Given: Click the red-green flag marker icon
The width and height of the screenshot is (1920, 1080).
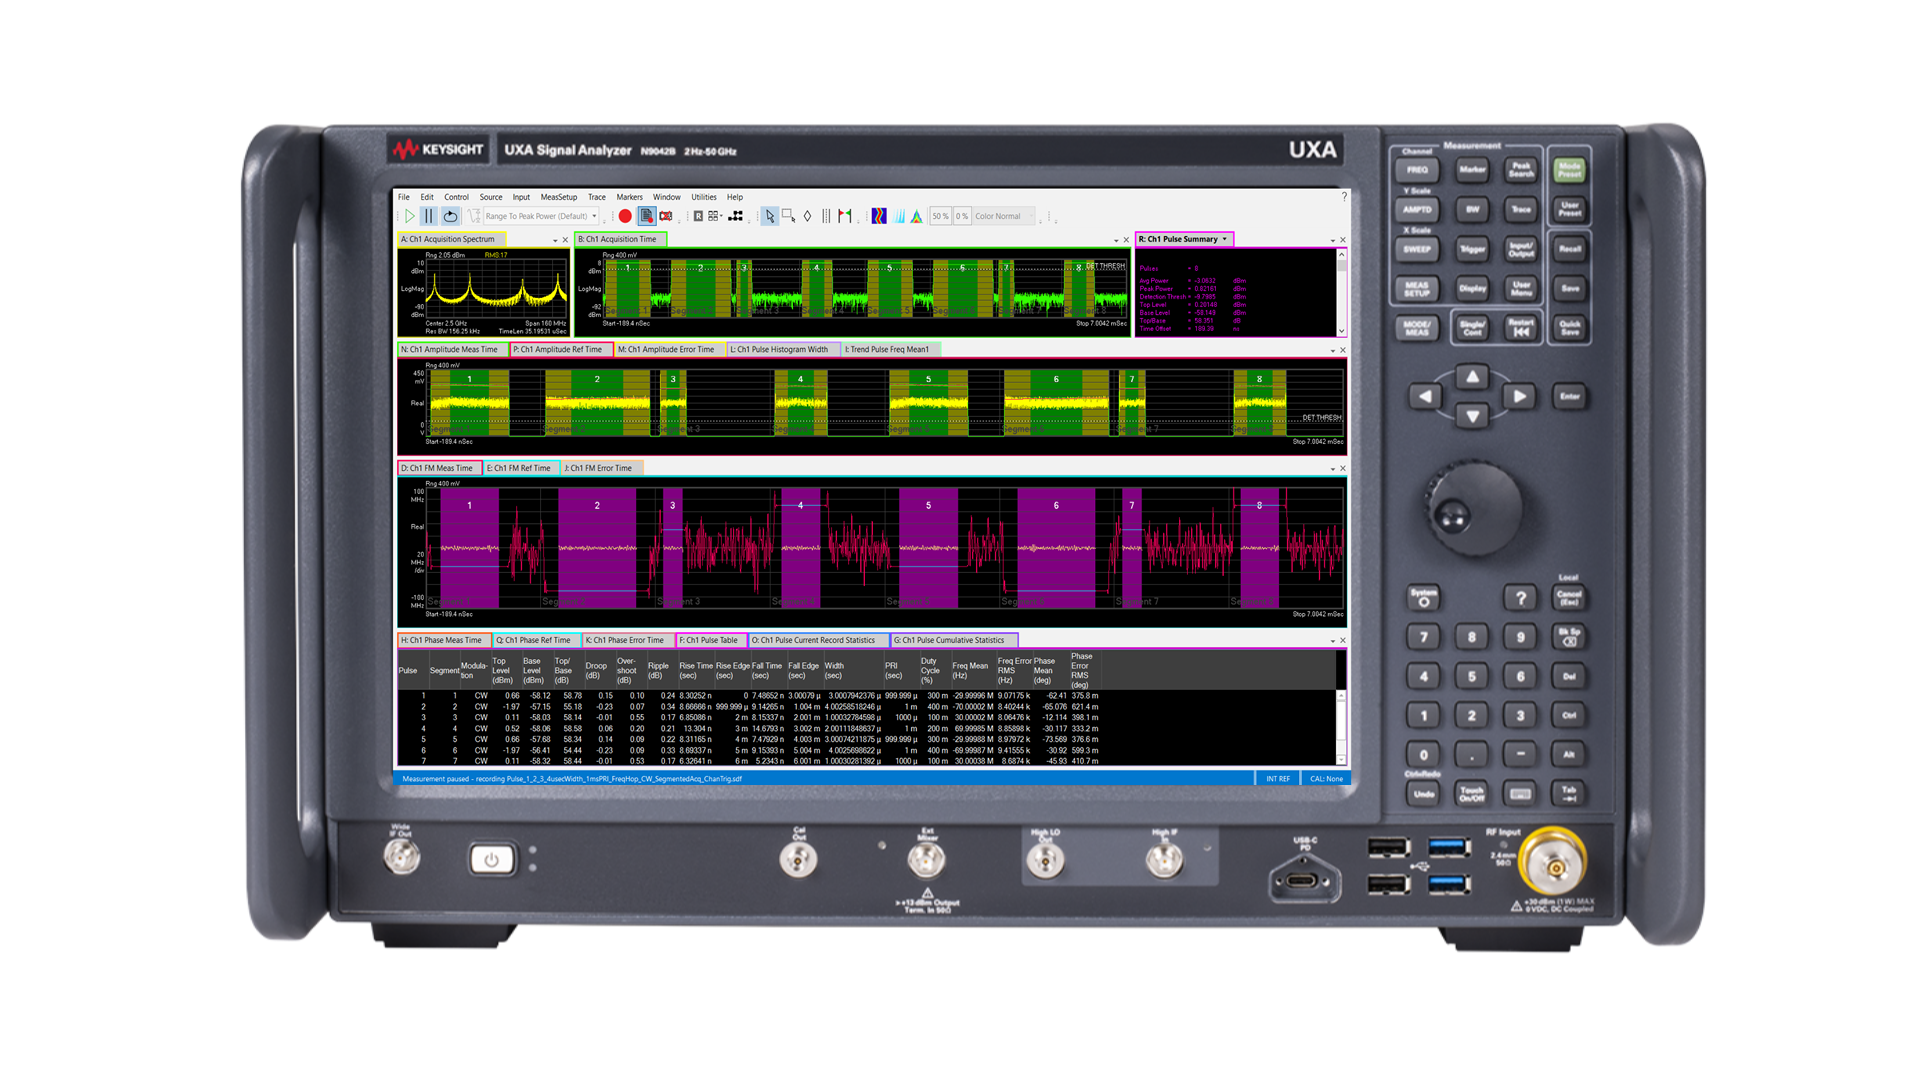Looking at the screenshot, I should click(x=845, y=216).
